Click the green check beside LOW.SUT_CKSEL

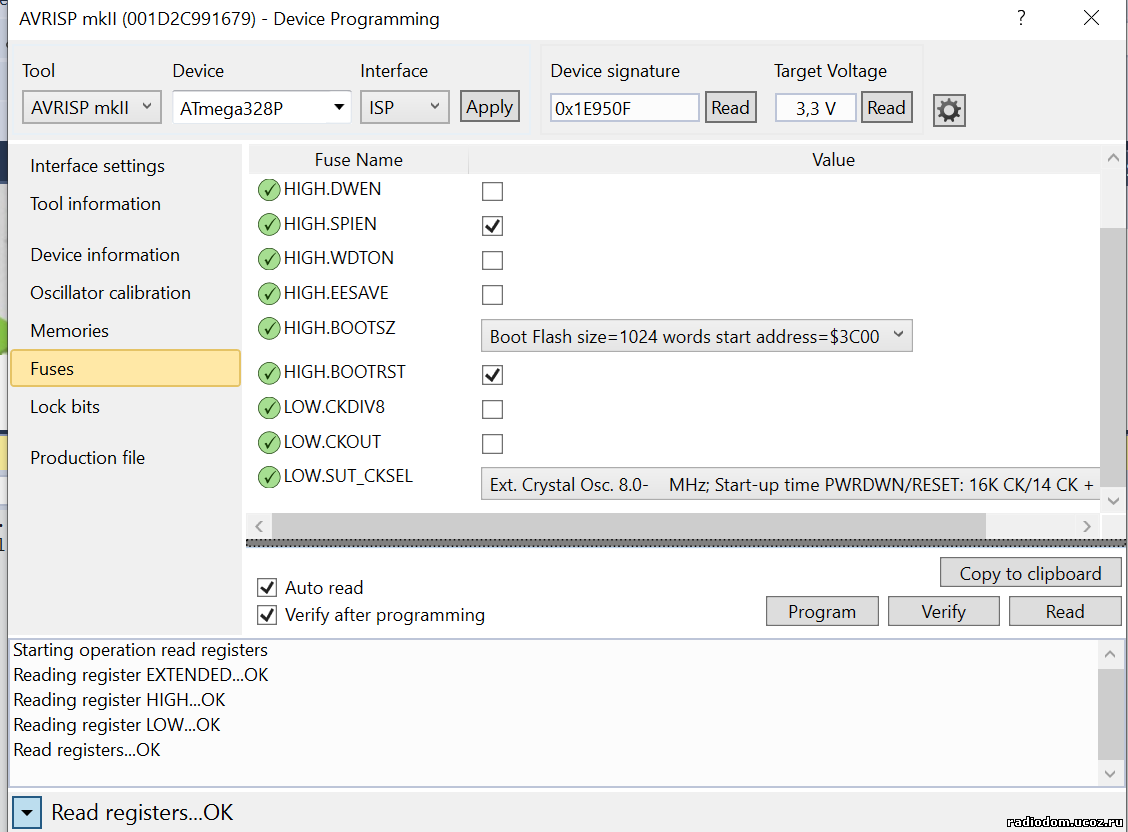coord(269,477)
